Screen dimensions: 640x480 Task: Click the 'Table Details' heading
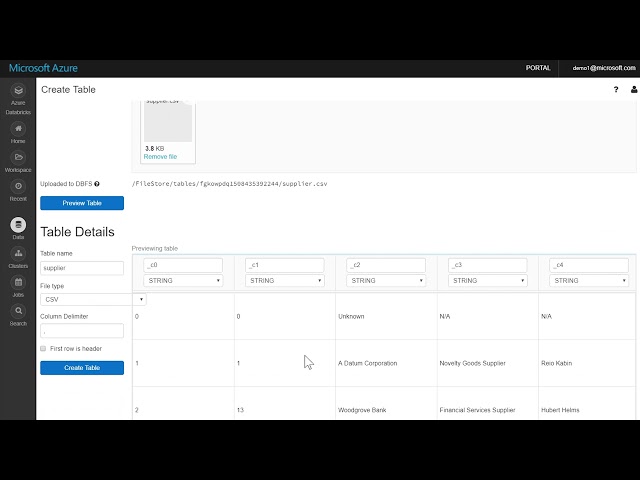[x=78, y=232]
